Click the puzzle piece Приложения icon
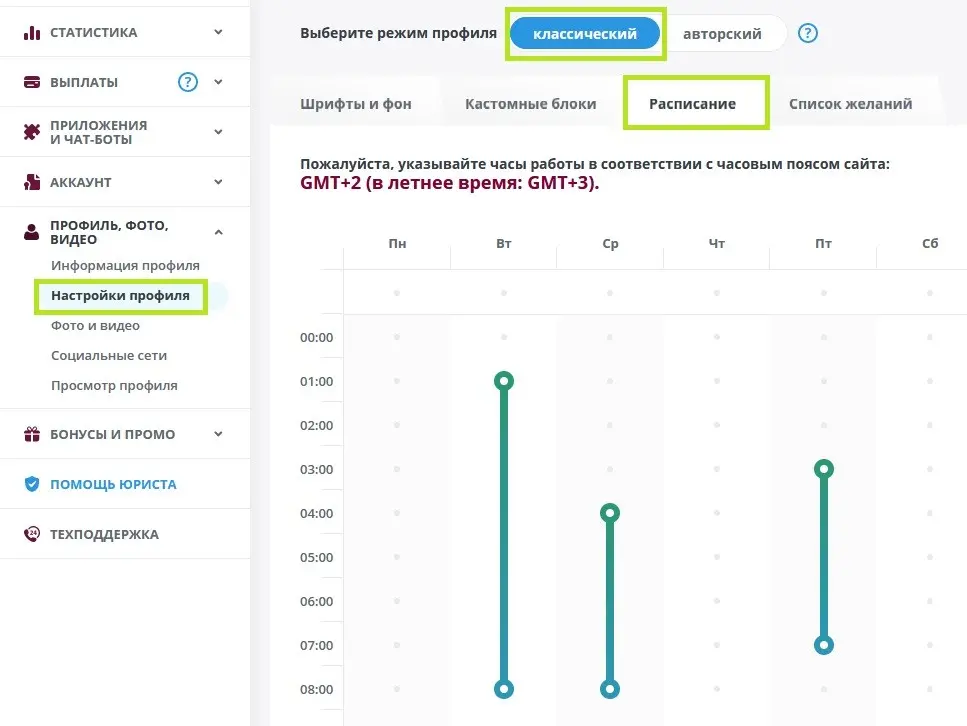 pyautogui.click(x=31, y=132)
